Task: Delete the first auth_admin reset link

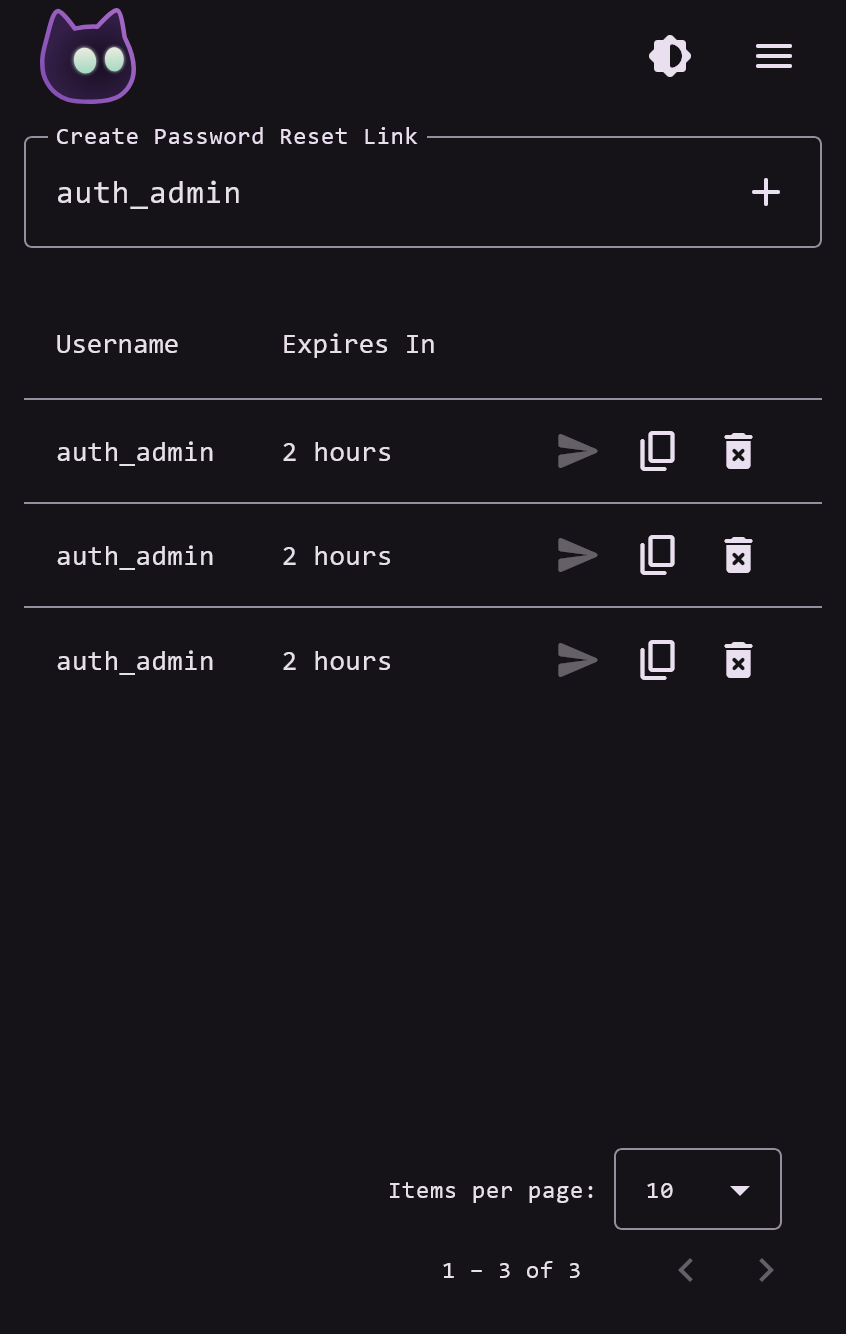Action: 738,451
